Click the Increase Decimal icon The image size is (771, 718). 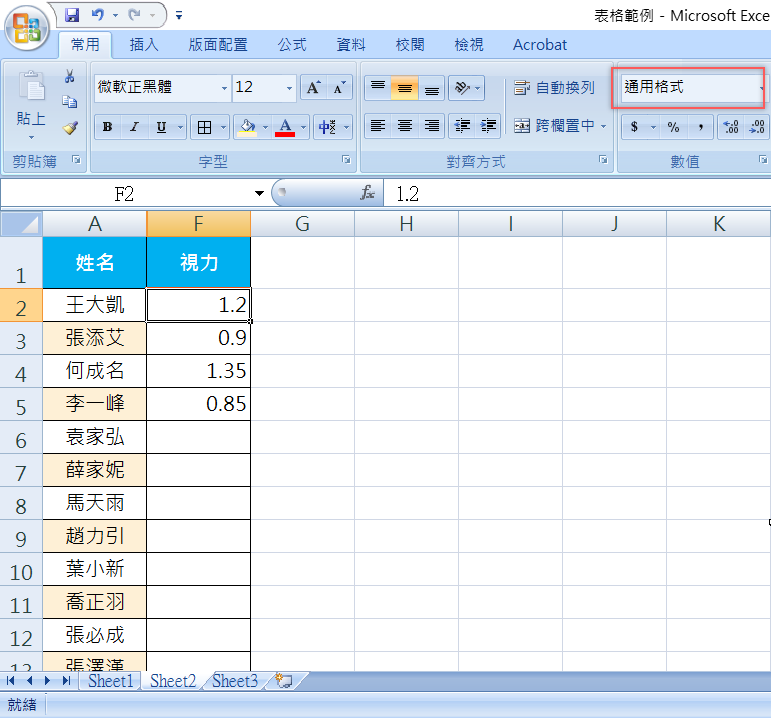pyautogui.click(x=731, y=127)
